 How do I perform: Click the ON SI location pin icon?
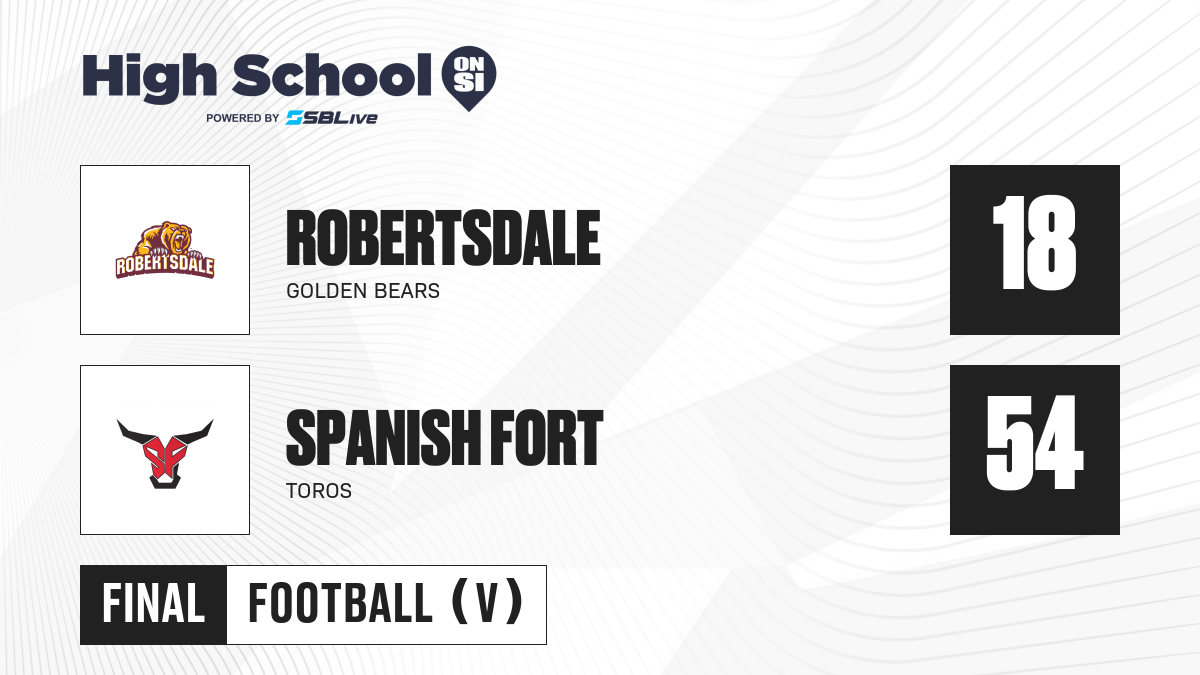tap(469, 77)
